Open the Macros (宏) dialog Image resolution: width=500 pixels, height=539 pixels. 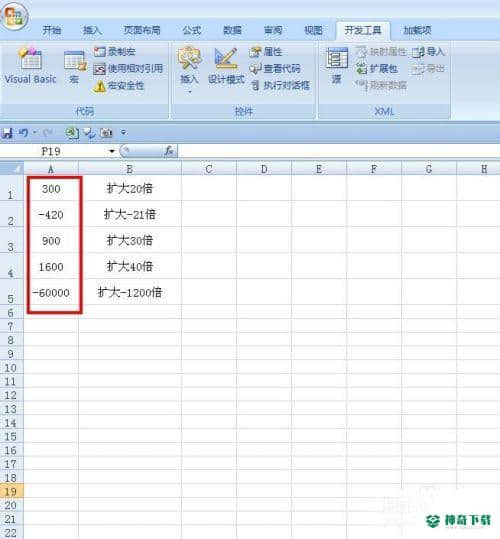pyautogui.click(x=75, y=67)
